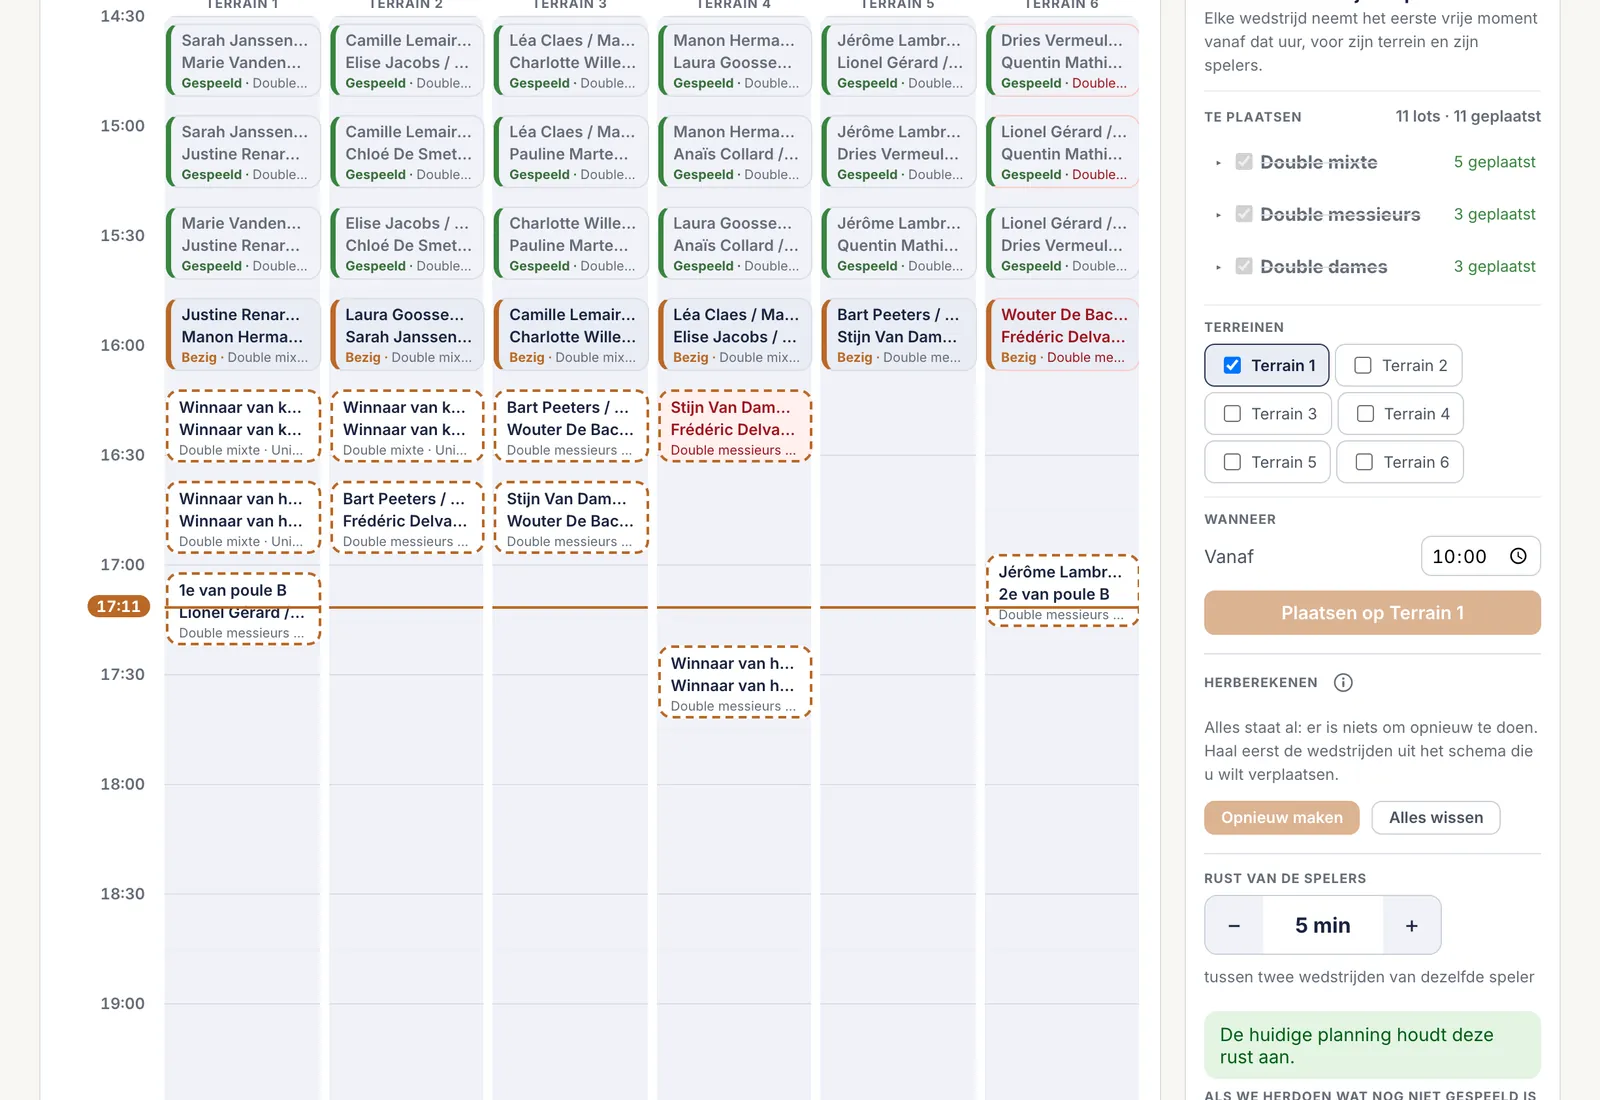Screen dimensions: 1600x1100
Task: Open the 15:30 Charlotte Wille / Pauline Marte match
Action: point(571,243)
